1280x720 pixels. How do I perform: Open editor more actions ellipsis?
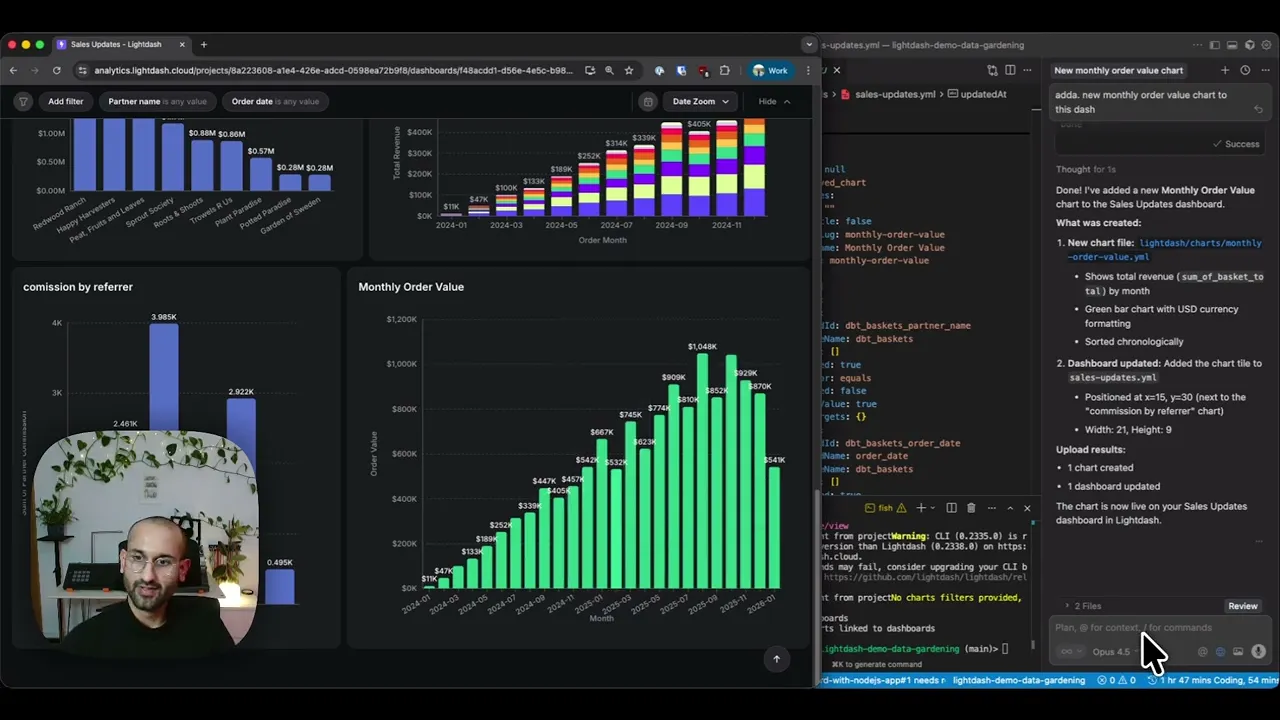pos(1028,70)
